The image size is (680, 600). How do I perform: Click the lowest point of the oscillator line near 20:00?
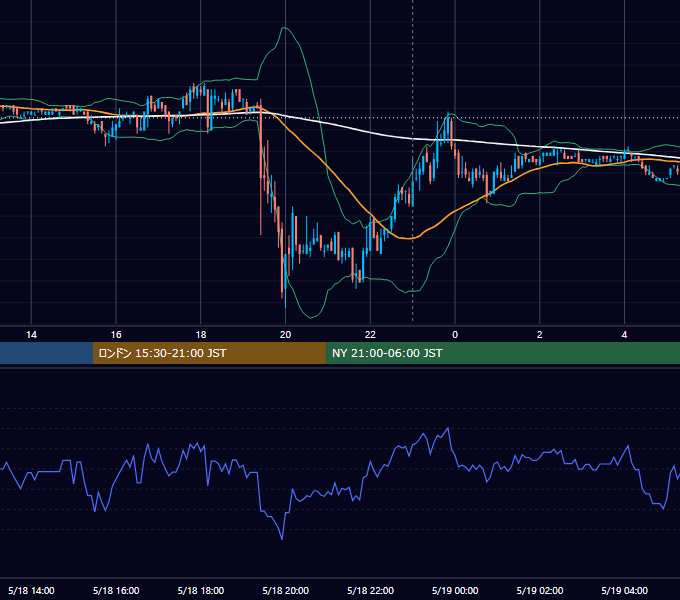pyautogui.click(x=282, y=539)
